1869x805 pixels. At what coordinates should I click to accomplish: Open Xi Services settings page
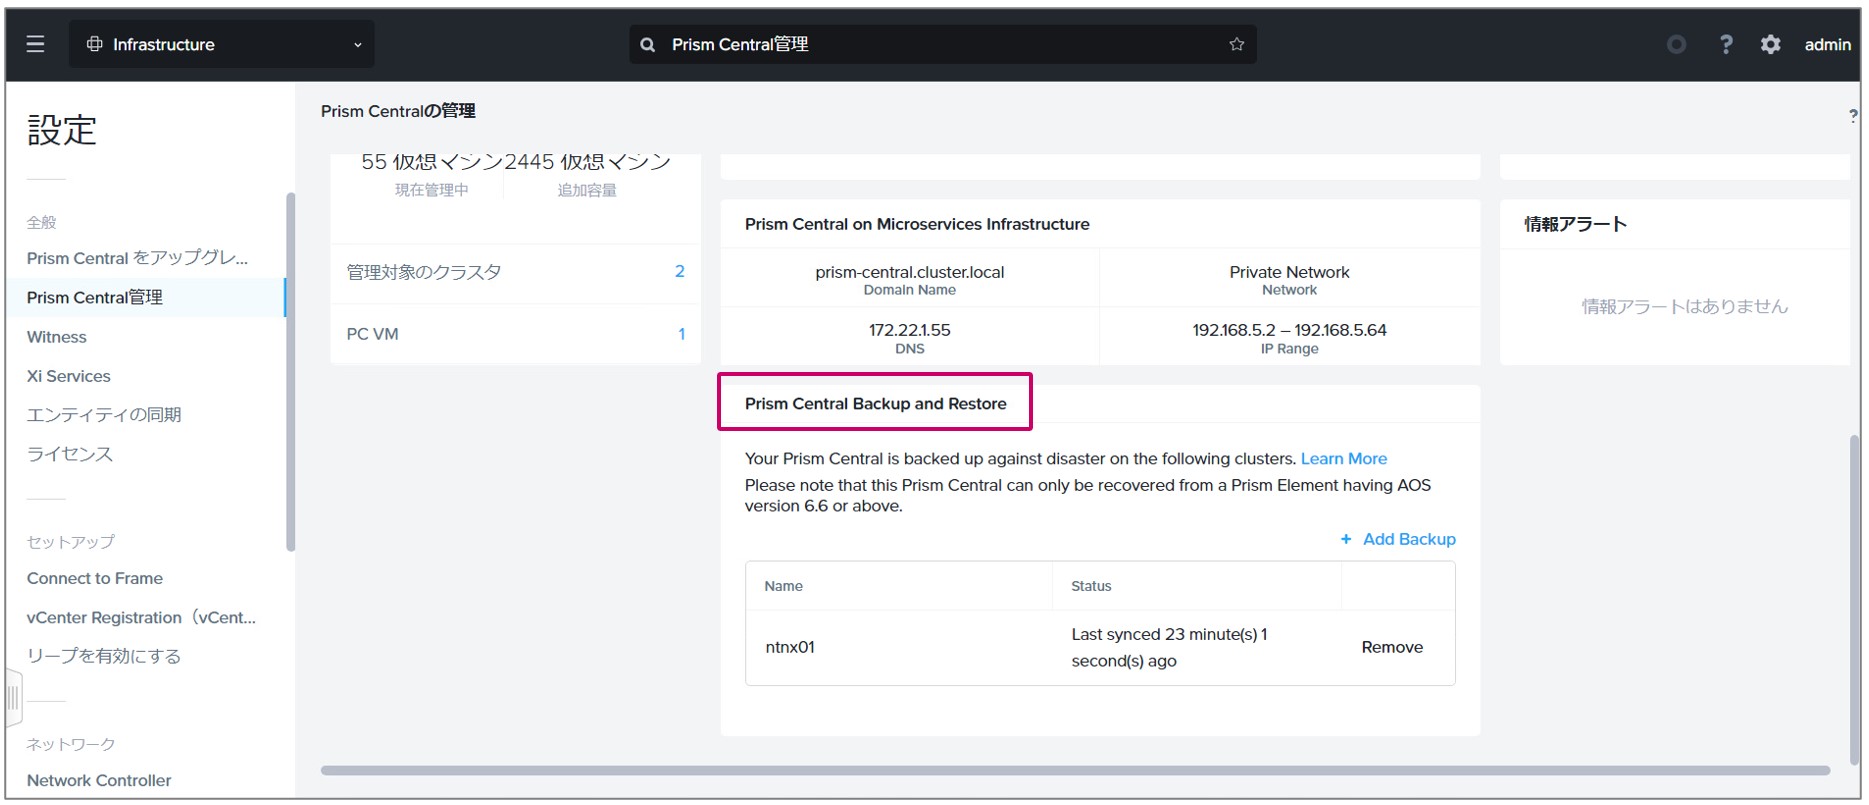pos(69,376)
